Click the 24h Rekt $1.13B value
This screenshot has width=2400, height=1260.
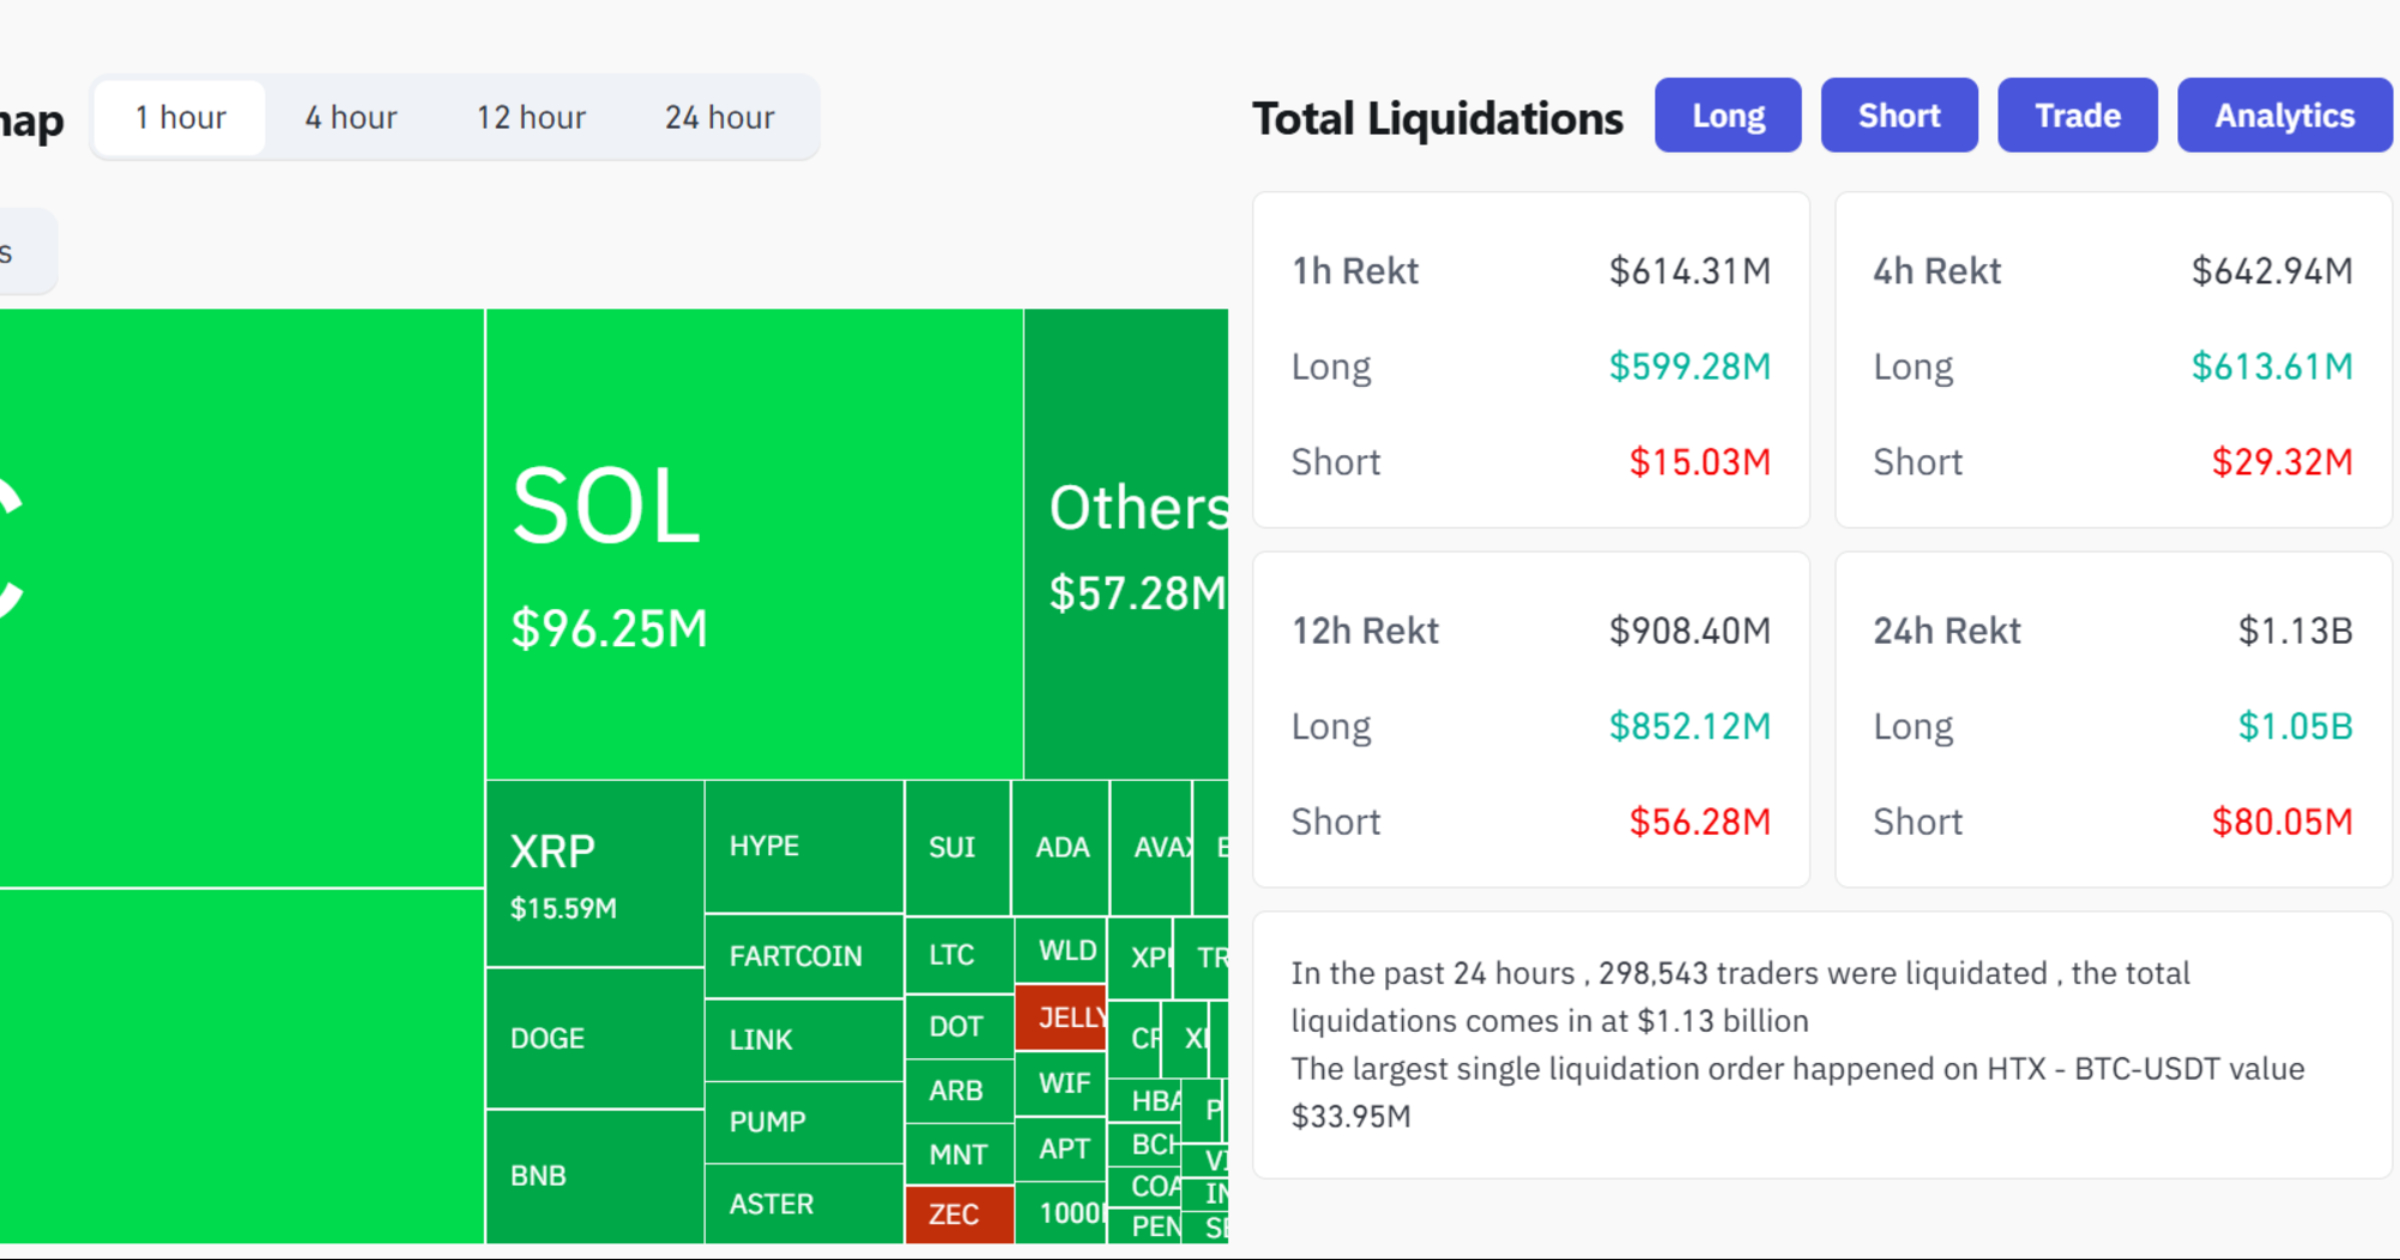click(x=2295, y=631)
